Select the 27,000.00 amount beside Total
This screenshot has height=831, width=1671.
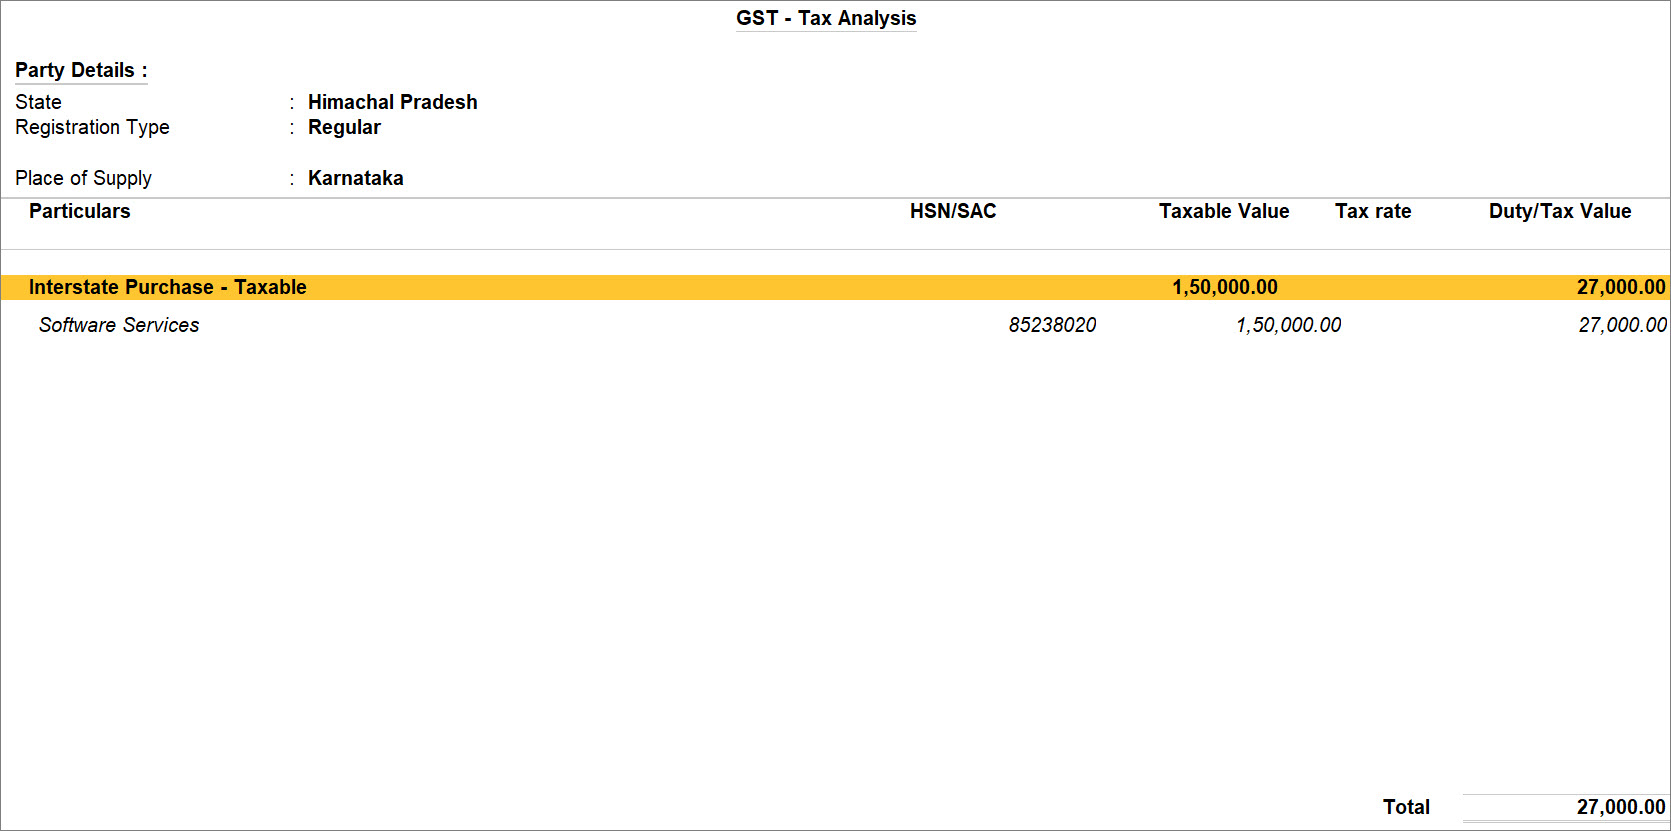point(1621,807)
